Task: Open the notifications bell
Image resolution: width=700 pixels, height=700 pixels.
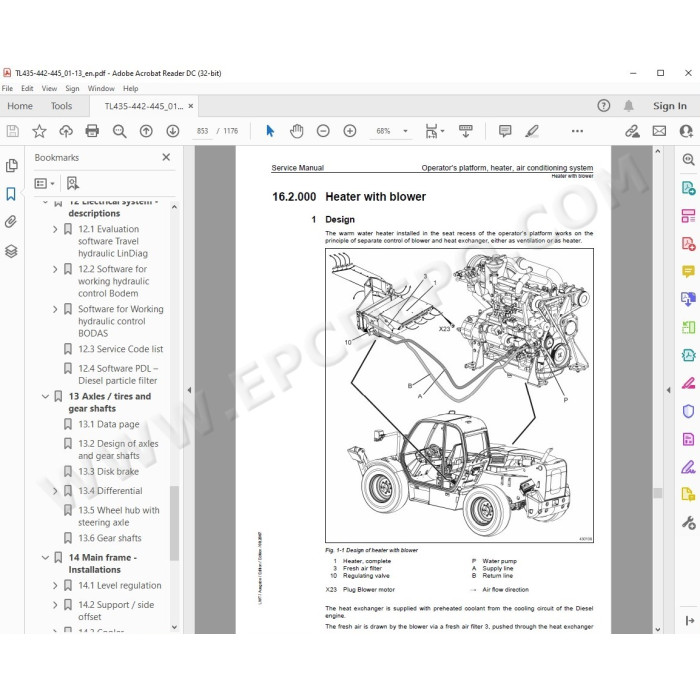Action: pyautogui.click(x=629, y=106)
